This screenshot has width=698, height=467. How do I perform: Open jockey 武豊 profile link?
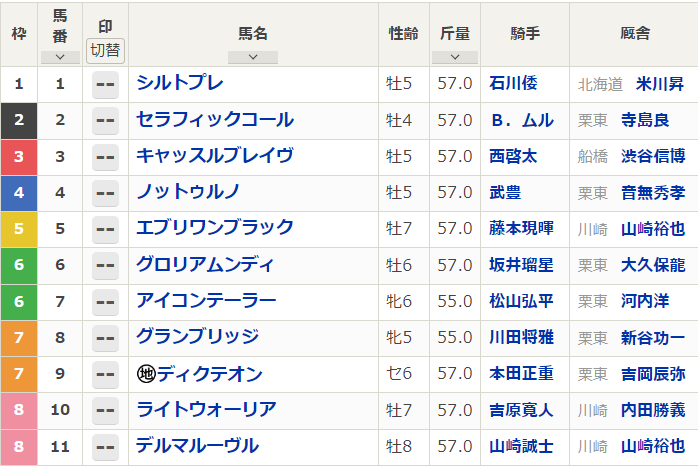[x=506, y=193]
